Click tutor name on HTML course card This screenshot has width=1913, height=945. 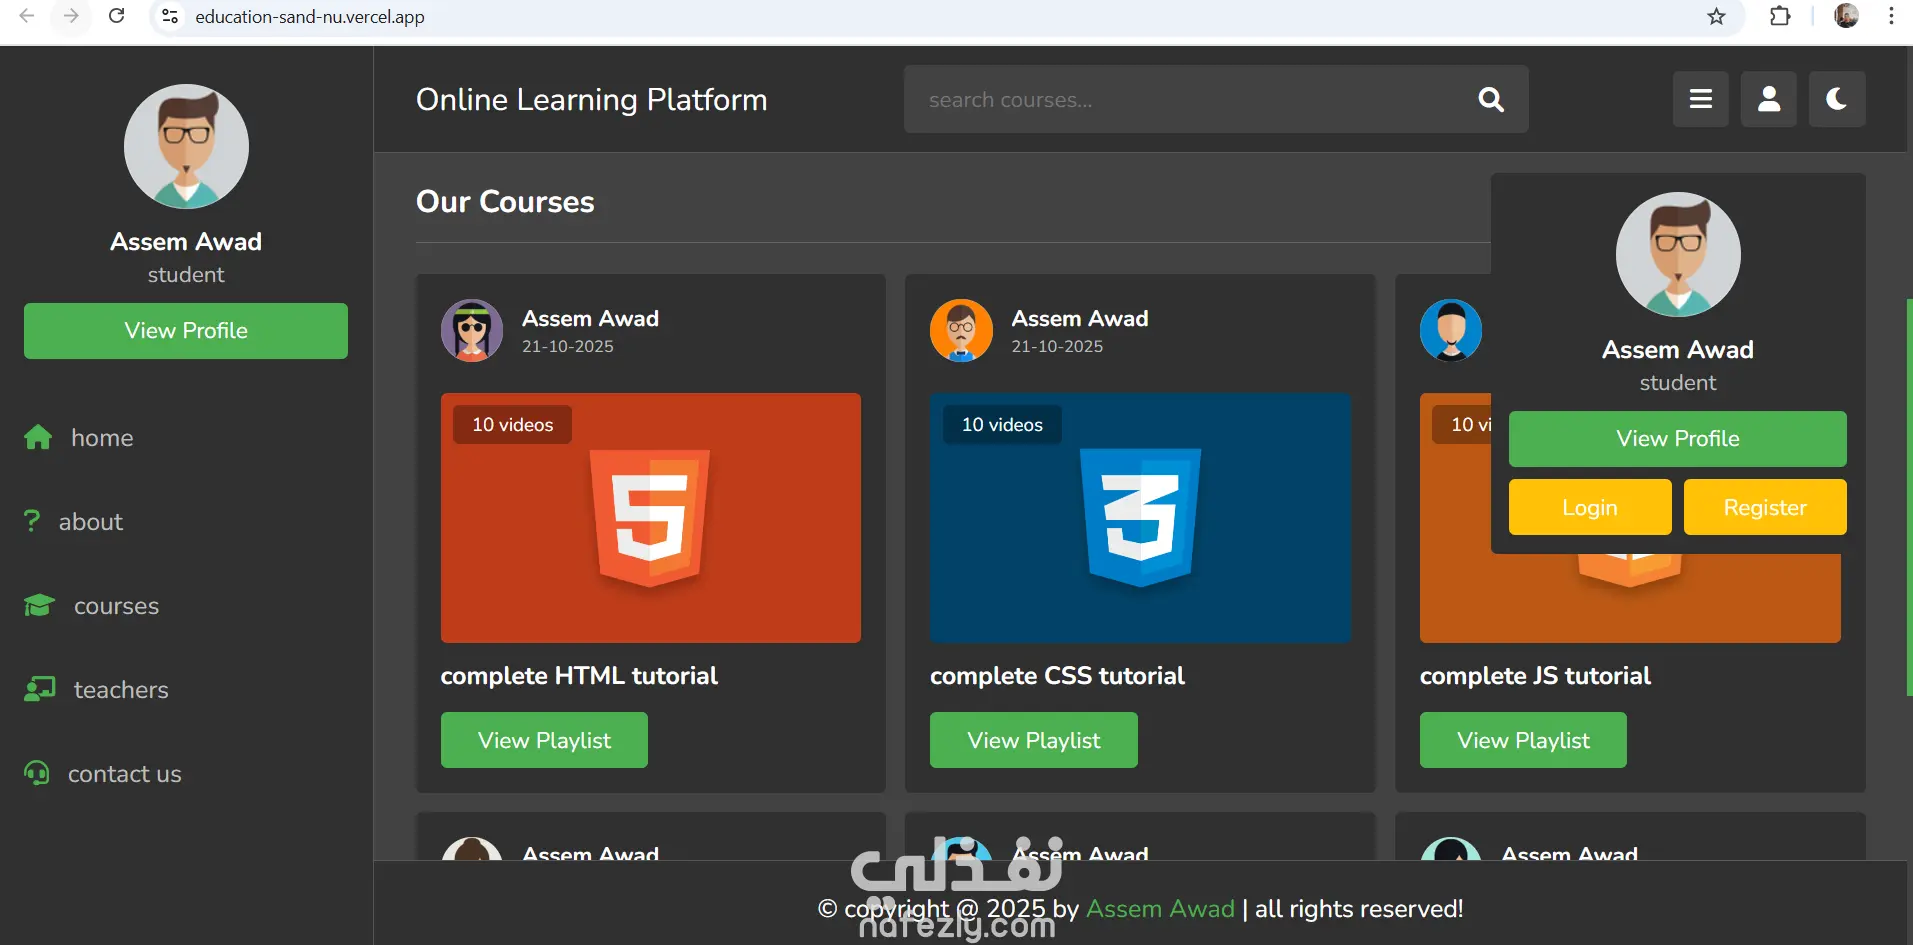(x=590, y=318)
